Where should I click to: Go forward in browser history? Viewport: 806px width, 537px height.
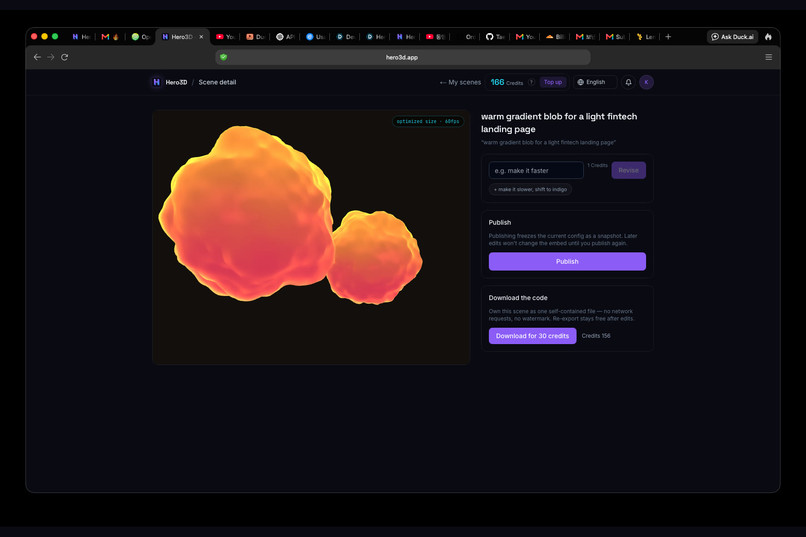pyautogui.click(x=50, y=57)
